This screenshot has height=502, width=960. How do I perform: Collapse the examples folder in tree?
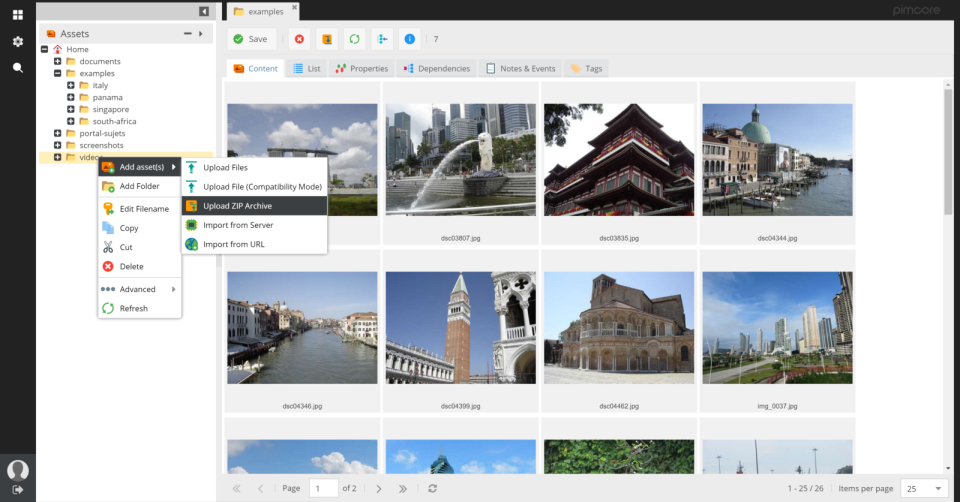(x=58, y=73)
